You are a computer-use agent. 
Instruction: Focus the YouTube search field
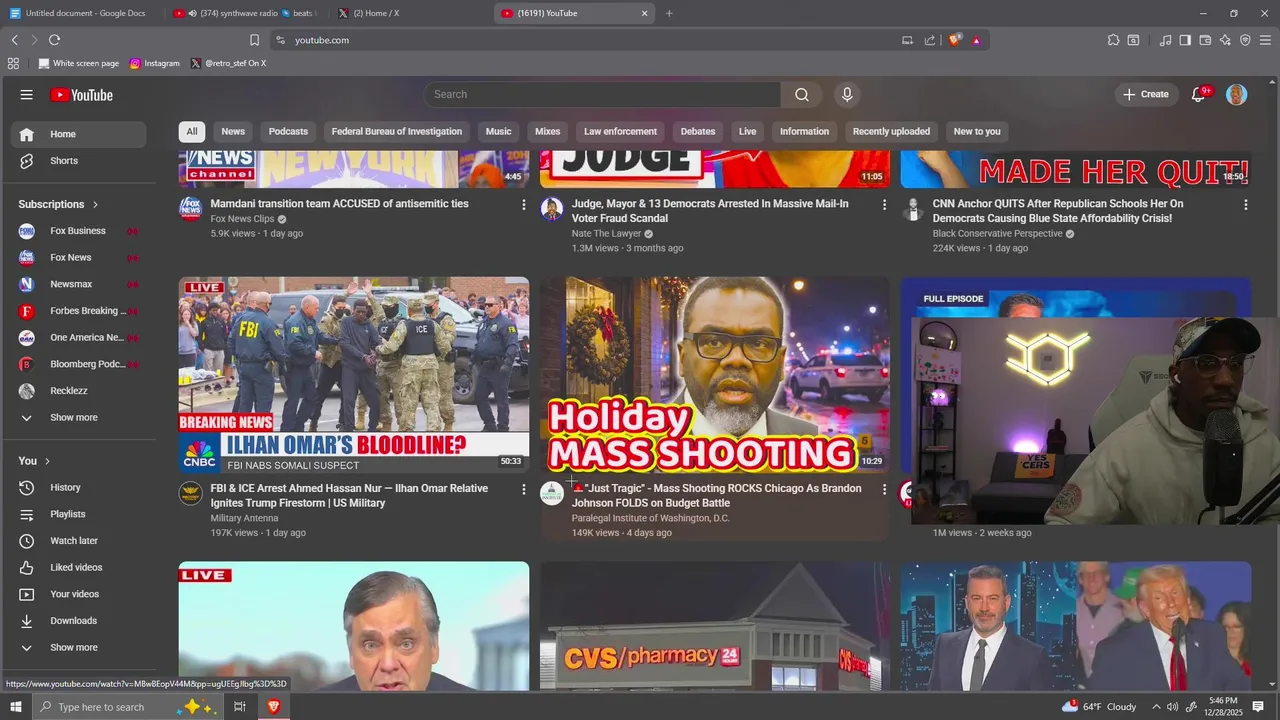click(602, 94)
